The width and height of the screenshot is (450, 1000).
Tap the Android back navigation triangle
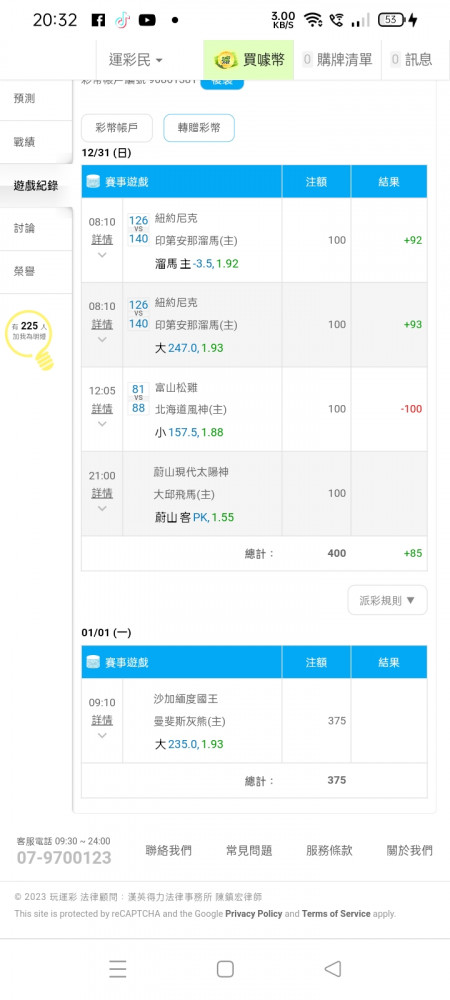[332, 969]
